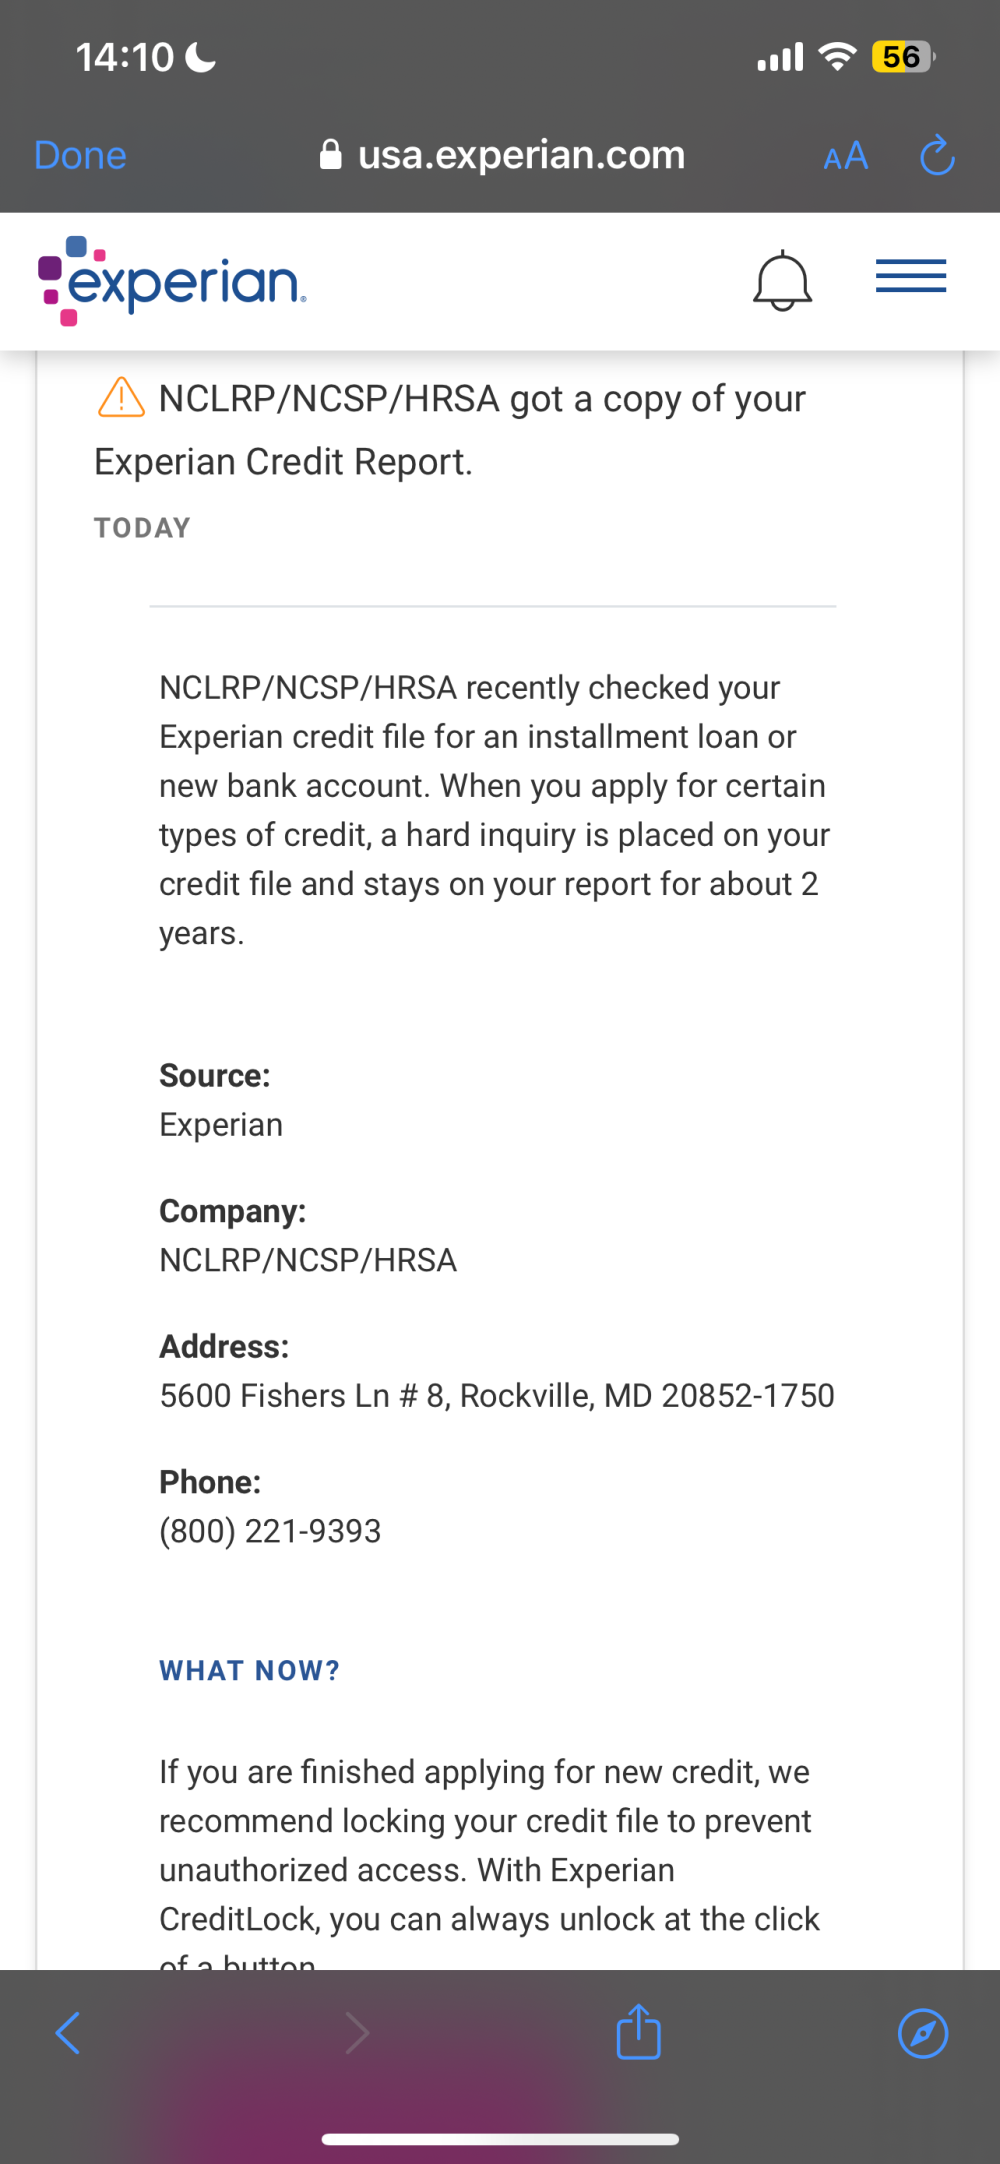Tap the notification bell icon
Image resolution: width=1000 pixels, height=2164 pixels.
pos(782,281)
